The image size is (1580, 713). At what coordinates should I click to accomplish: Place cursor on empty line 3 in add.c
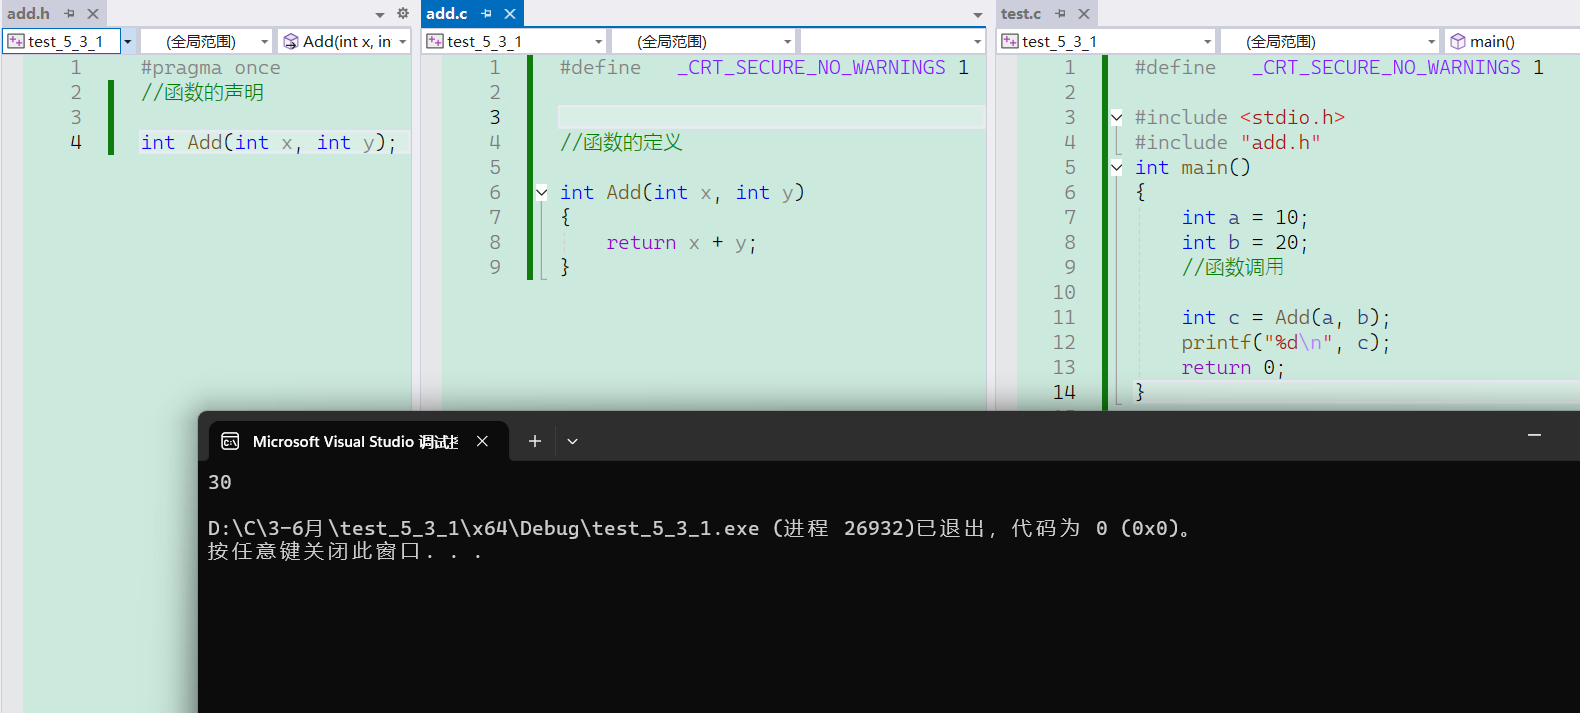click(x=771, y=117)
